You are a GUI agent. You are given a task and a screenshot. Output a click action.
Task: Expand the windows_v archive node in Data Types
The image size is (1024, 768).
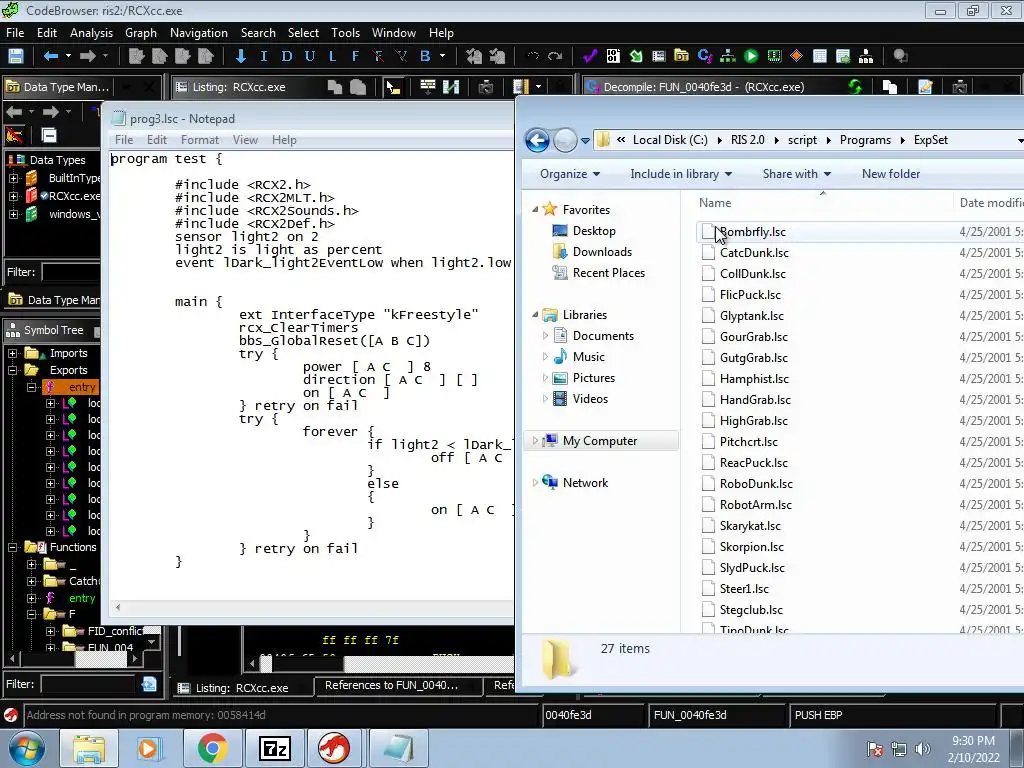click(x=13, y=214)
